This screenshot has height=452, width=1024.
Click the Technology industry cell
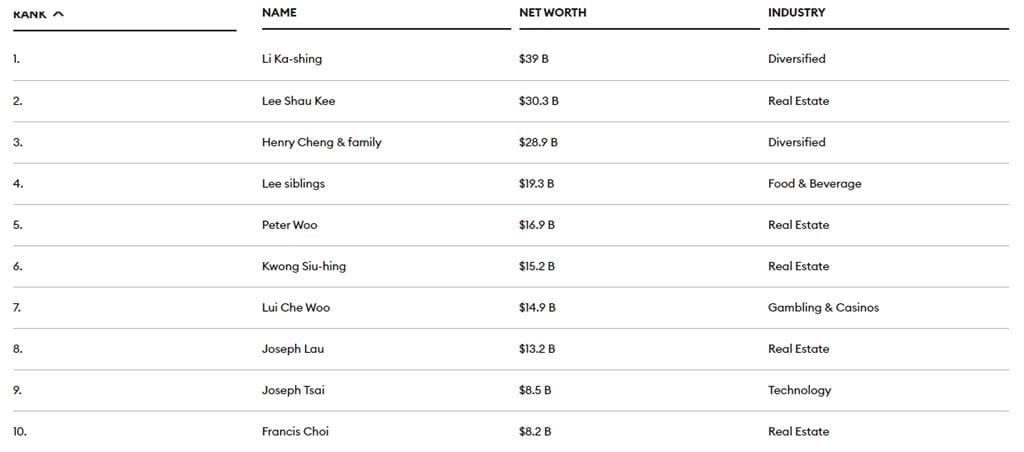pyautogui.click(x=799, y=390)
